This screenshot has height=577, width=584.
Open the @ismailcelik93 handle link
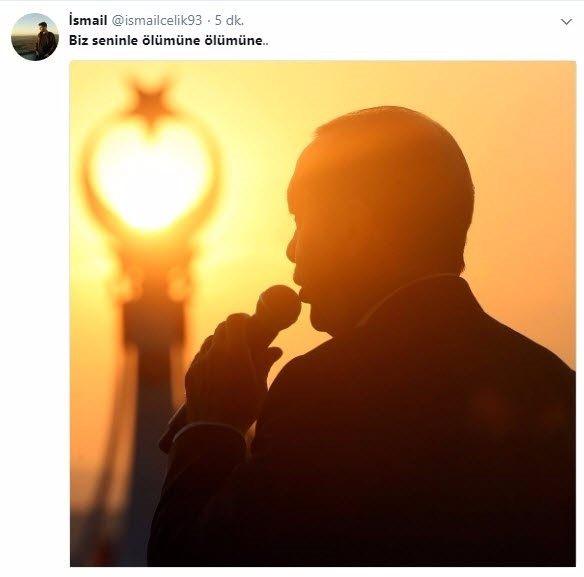click(x=156, y=20)
